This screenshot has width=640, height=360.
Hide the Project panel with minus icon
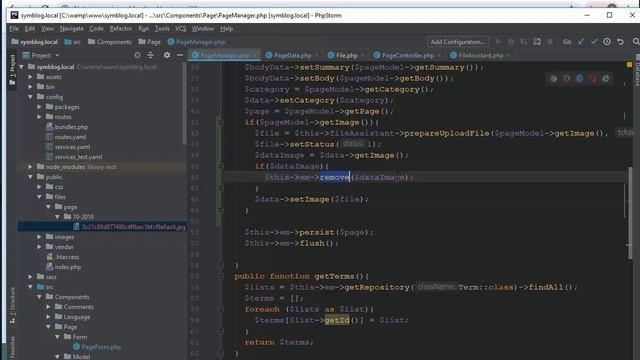click(180, 55)
